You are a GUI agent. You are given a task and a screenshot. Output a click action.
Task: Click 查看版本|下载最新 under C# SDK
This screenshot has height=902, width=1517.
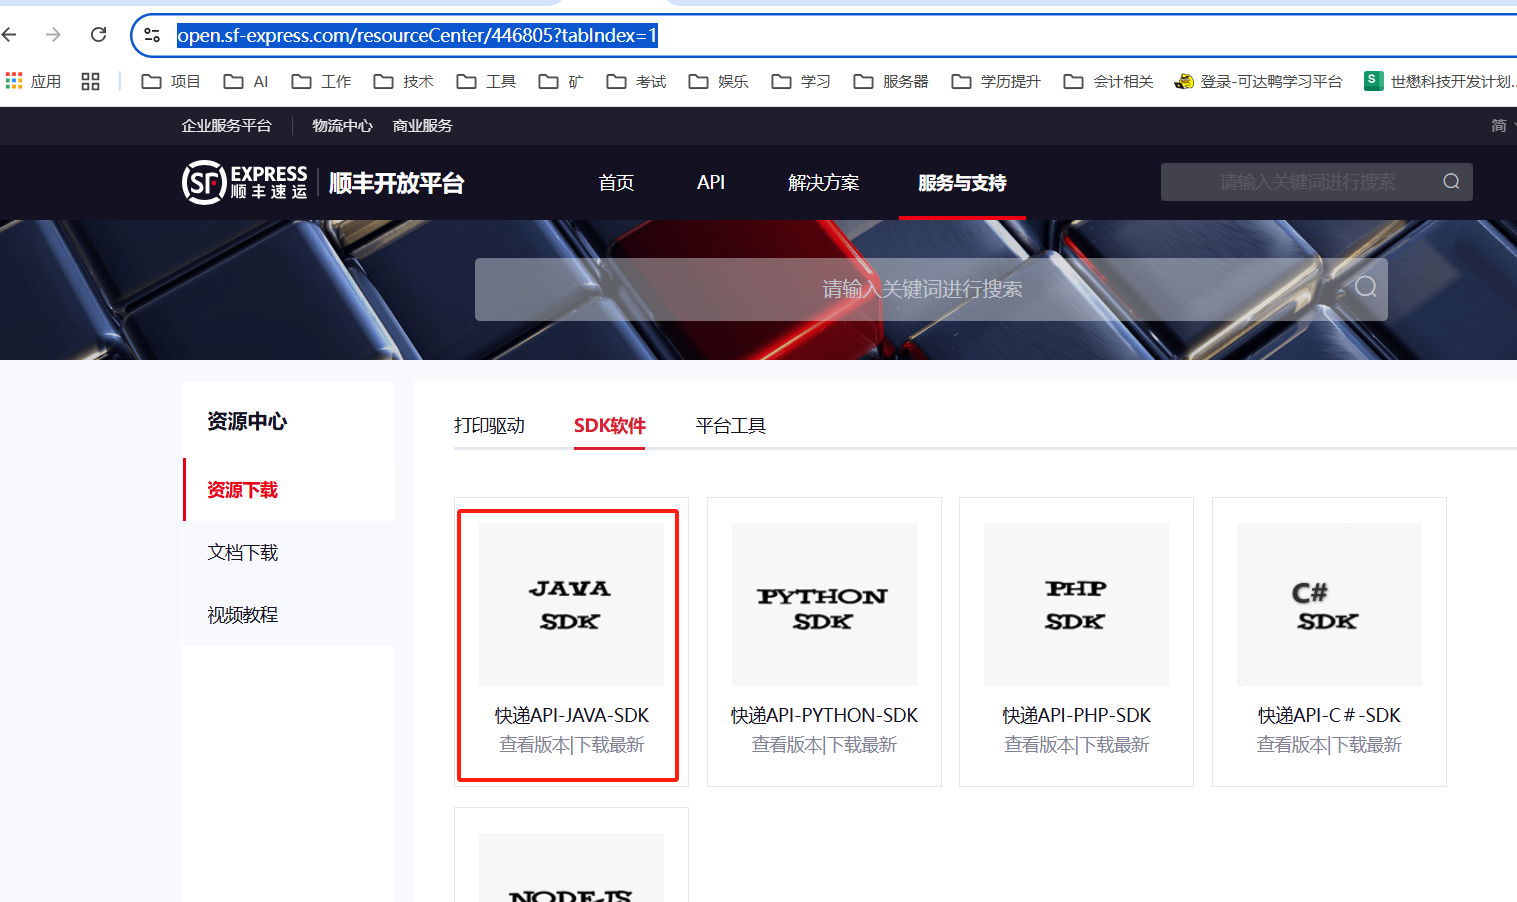click(x=1329, y=745)
